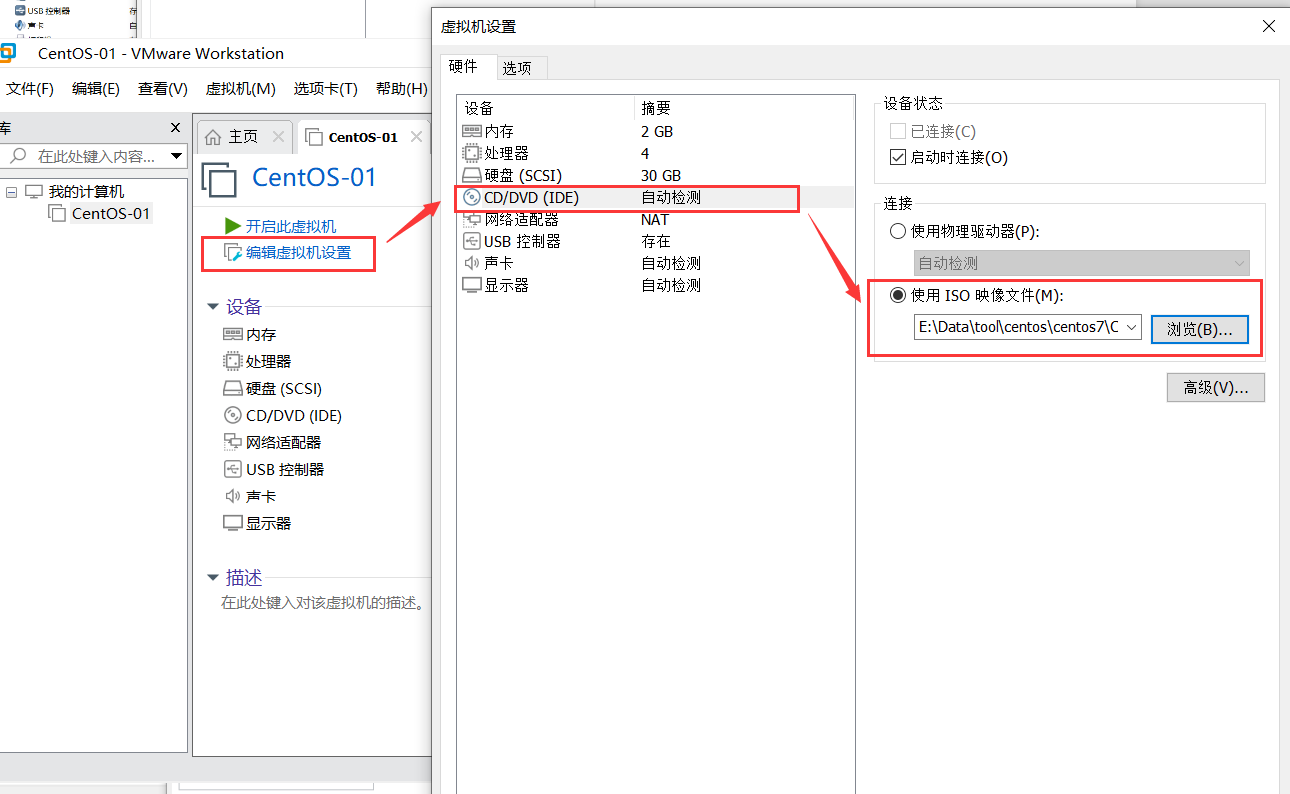Click the USB 控制器 icon in VM summary panel
1290x794 pixels.
[x=233, y=470]
